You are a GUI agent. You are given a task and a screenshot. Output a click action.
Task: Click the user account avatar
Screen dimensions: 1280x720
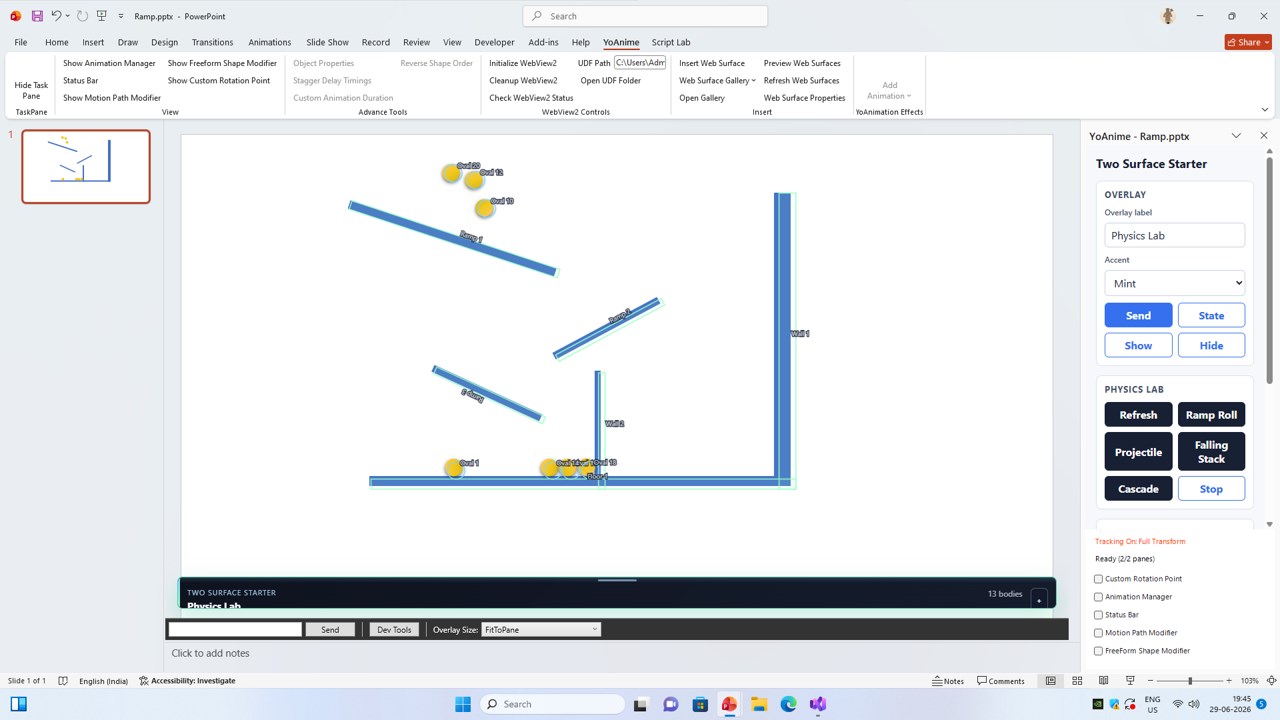[x=1168, y=16]
